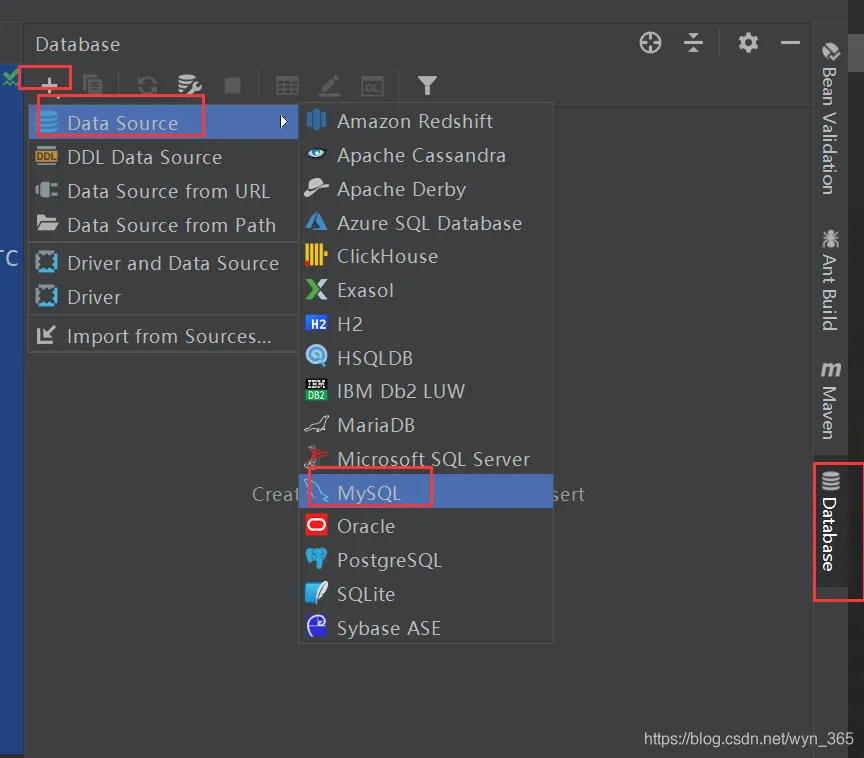
Task: Click the editor vertical scrollbar at top right
Action: tap(856, 53)
